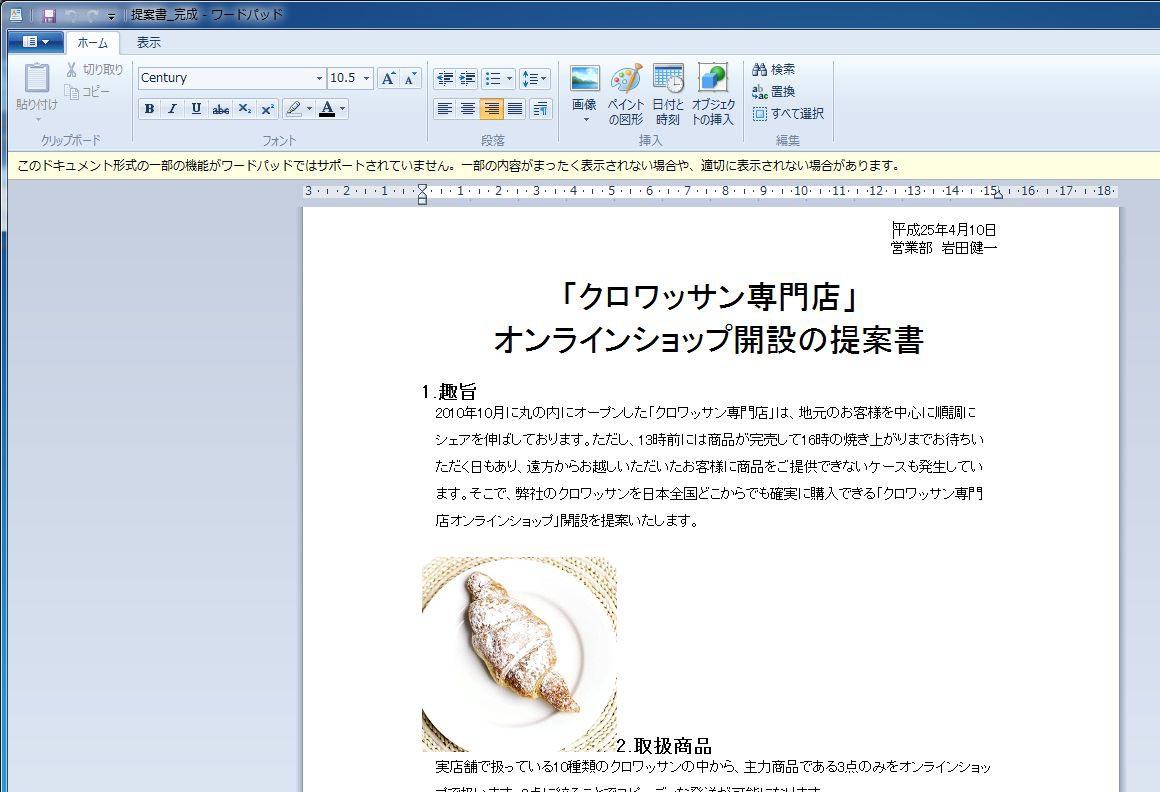The width and height of the screenshot is (1160, 792).
Task: Click the heading 2.取扱商品
Action: point(664,745)
